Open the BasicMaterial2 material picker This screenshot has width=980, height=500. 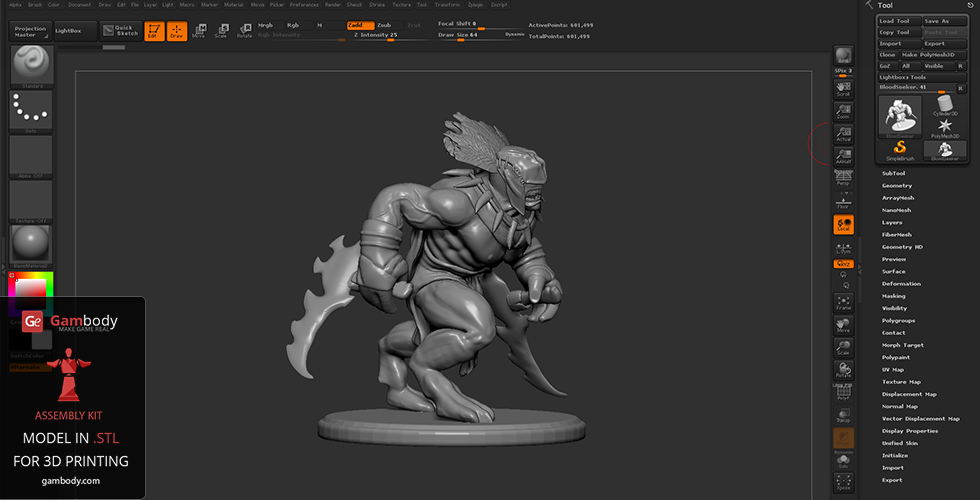(32, 246)
